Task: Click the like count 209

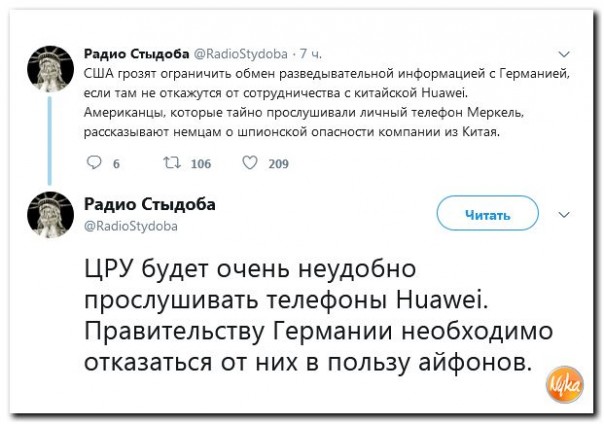Action: tap(278, 164)
